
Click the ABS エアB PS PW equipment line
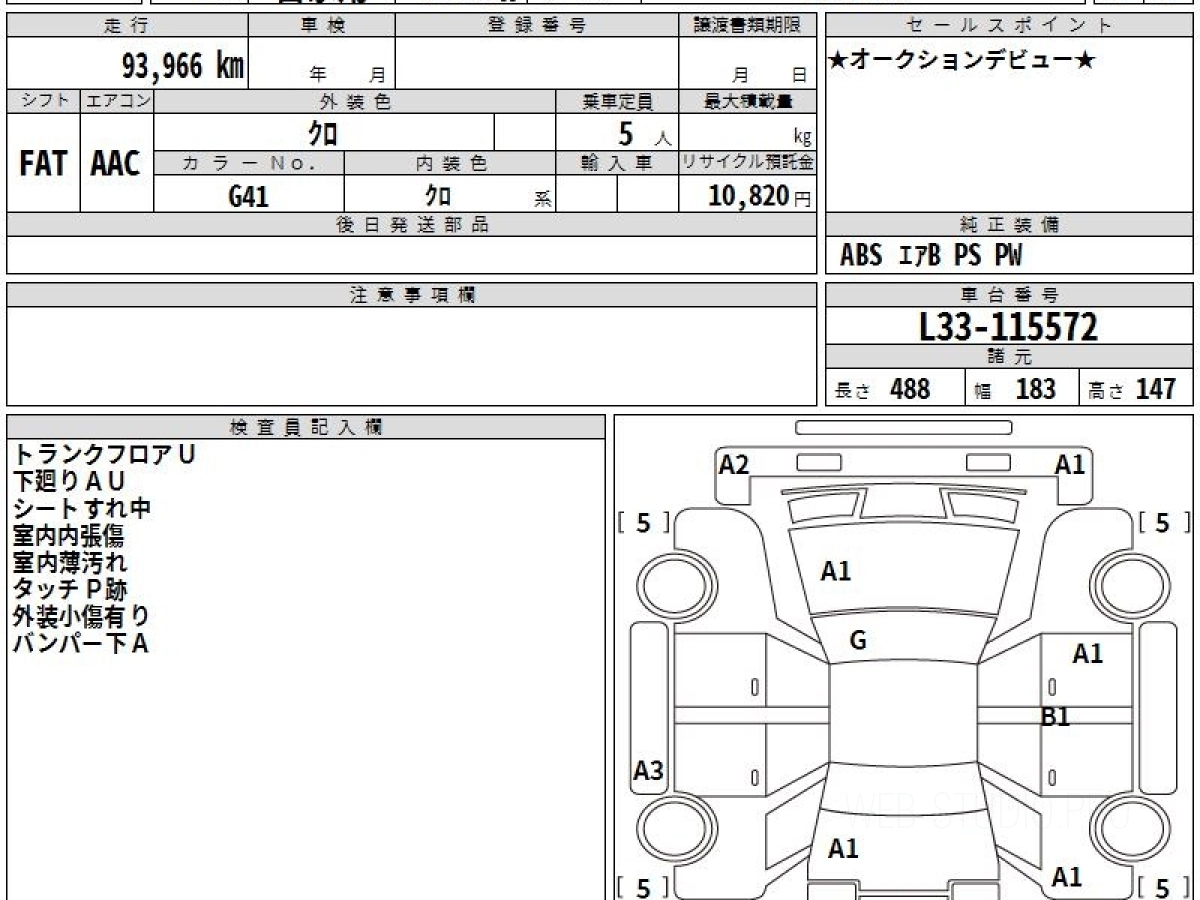tap(931, 256)
